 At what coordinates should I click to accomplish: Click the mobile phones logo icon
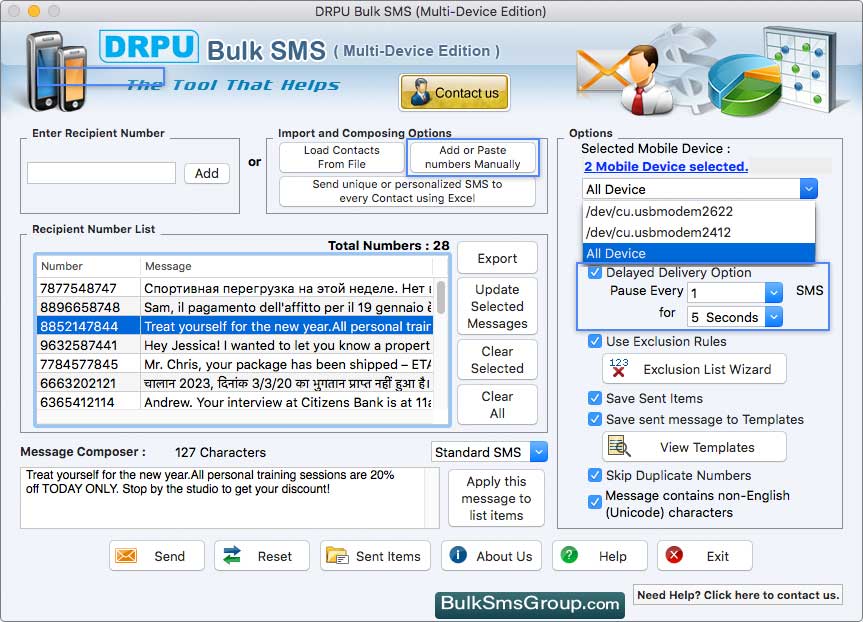(58, 70)
